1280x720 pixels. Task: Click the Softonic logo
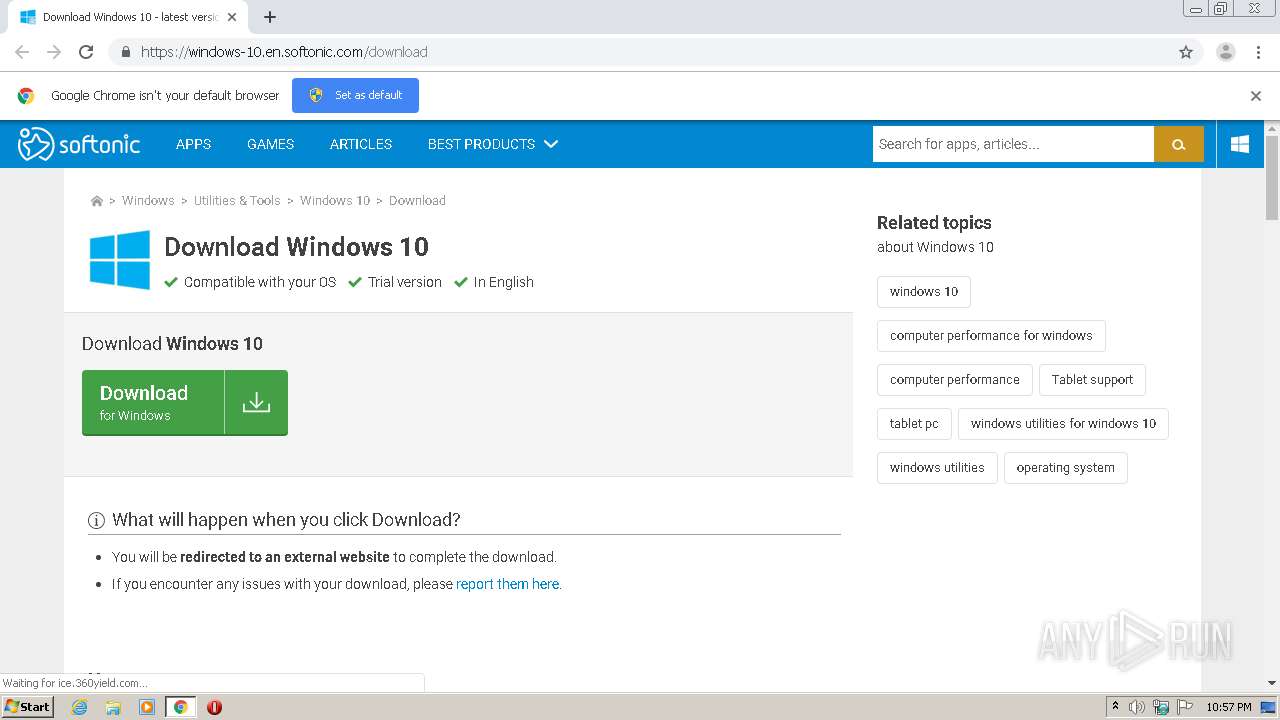coord(79,144)
